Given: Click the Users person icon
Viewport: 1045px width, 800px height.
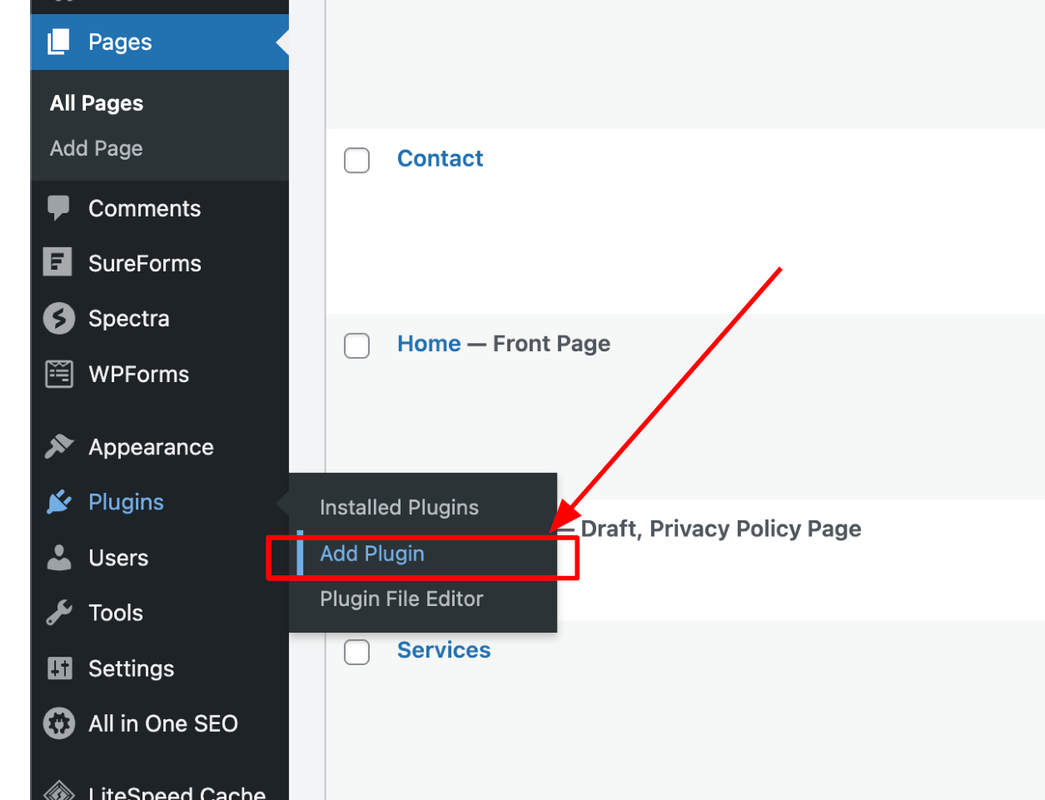Looking at the screenshot, I should coord(59,558).
